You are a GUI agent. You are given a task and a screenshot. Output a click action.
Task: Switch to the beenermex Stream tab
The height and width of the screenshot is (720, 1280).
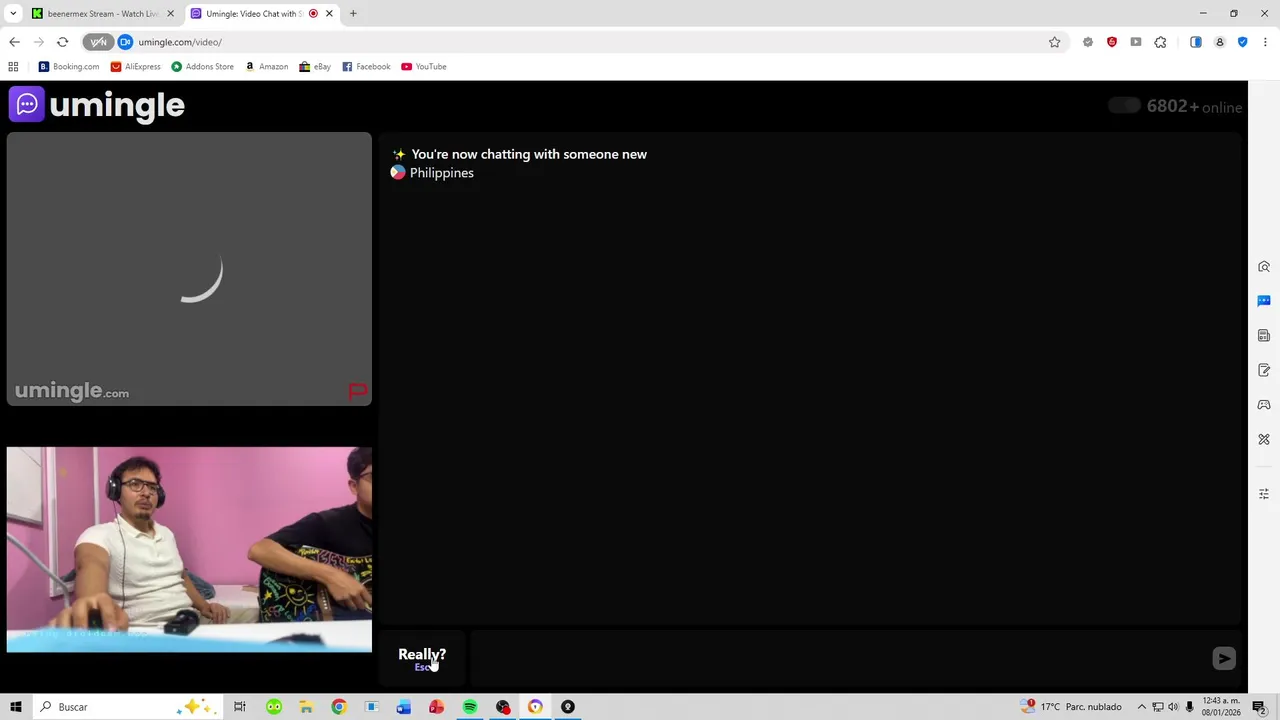[102, 14]
